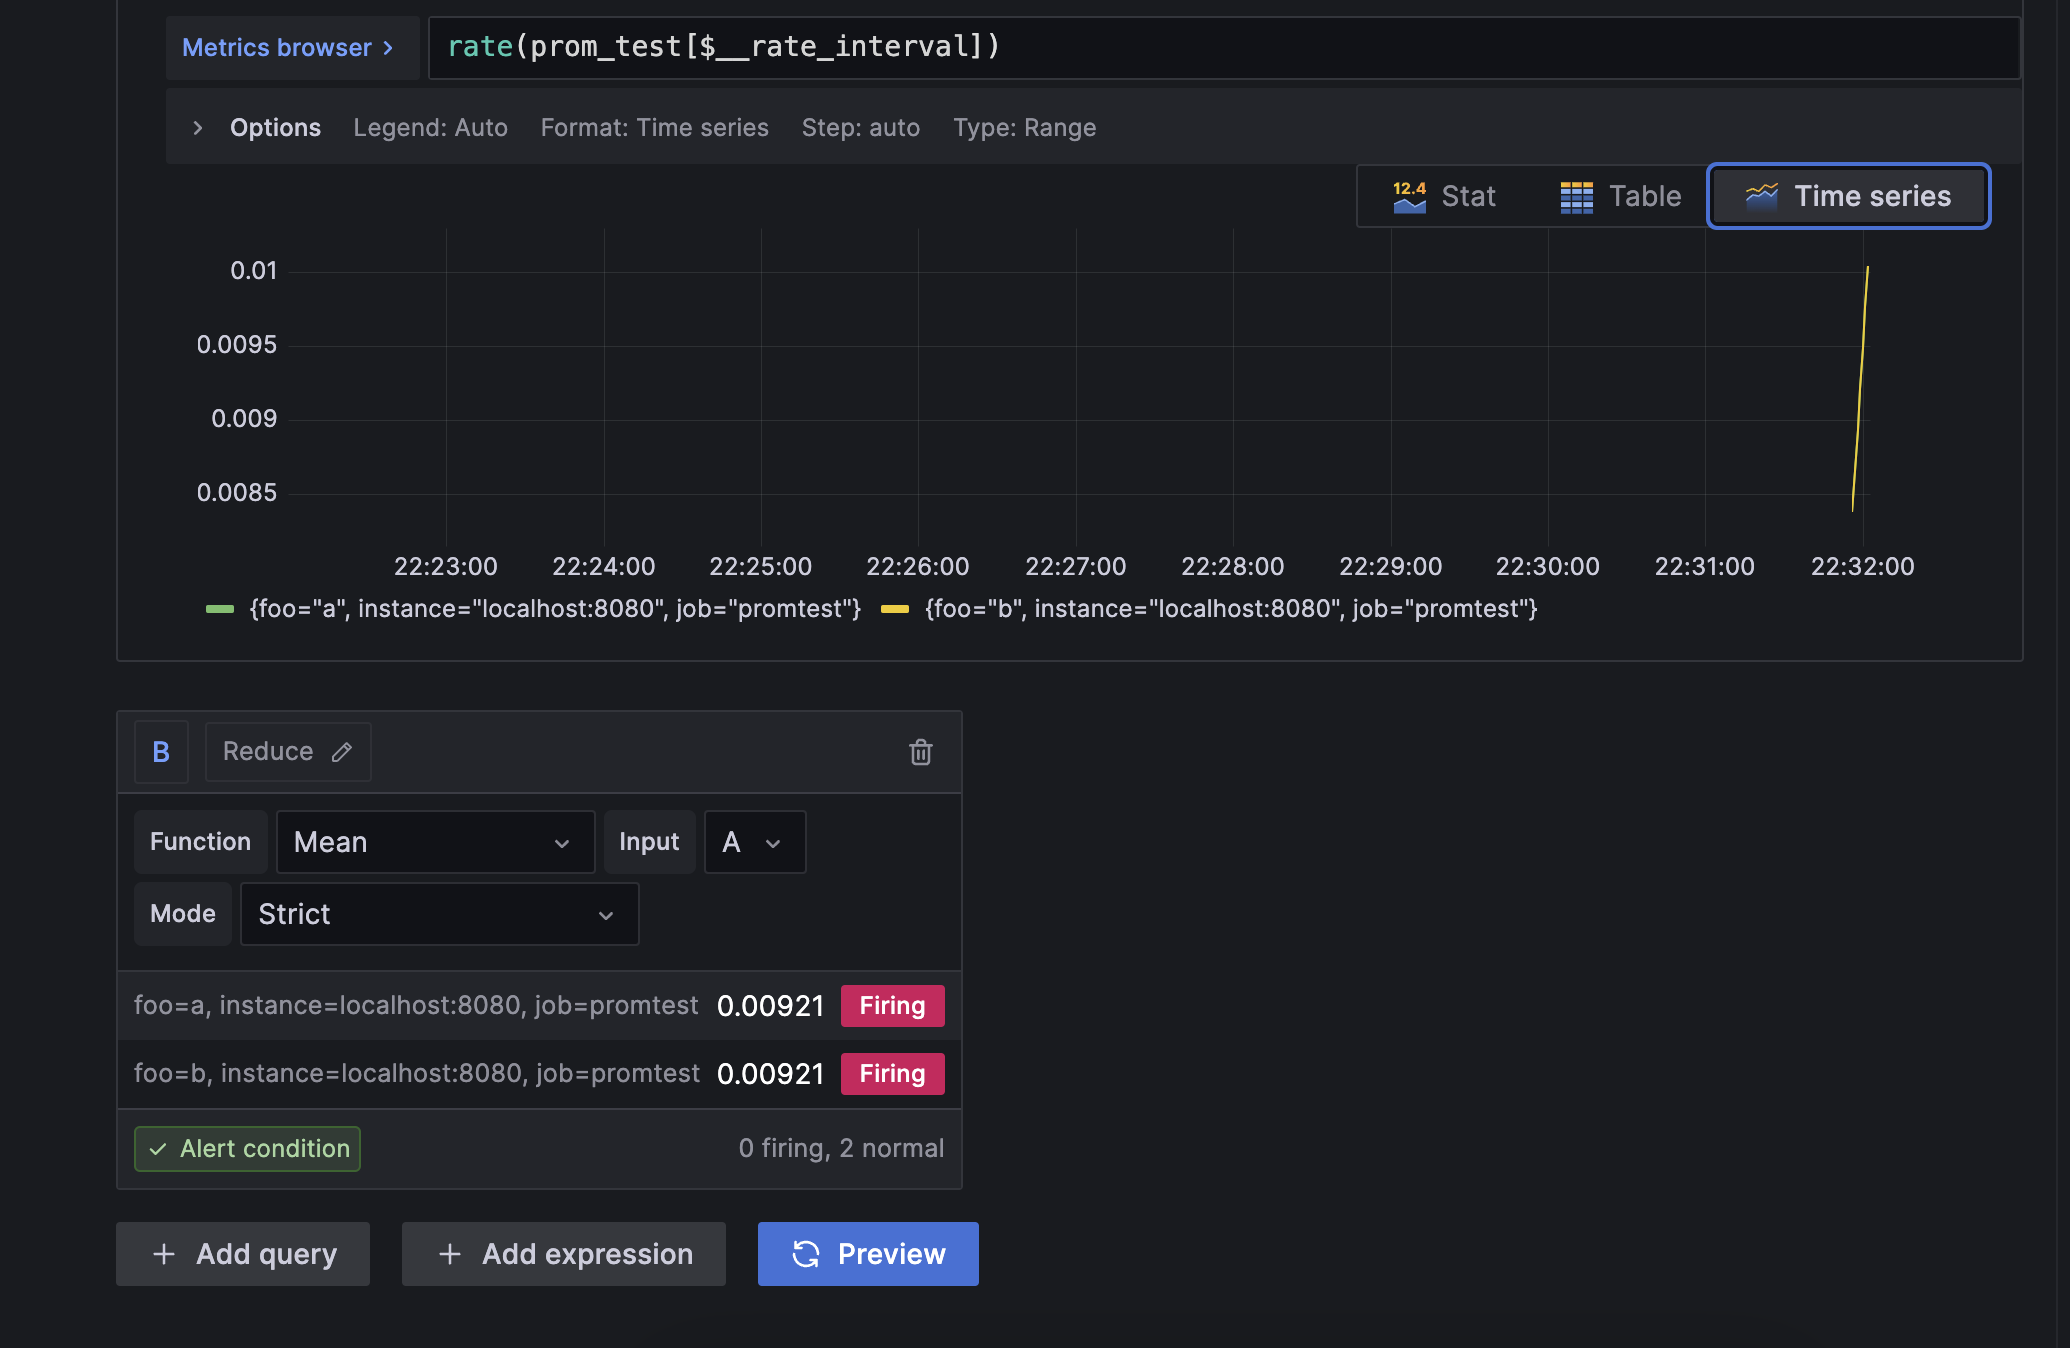This screenshot has height=1348, width=2070.
Task: Toggle the Alert condition indicator
Action: [x=248, y=1149]
